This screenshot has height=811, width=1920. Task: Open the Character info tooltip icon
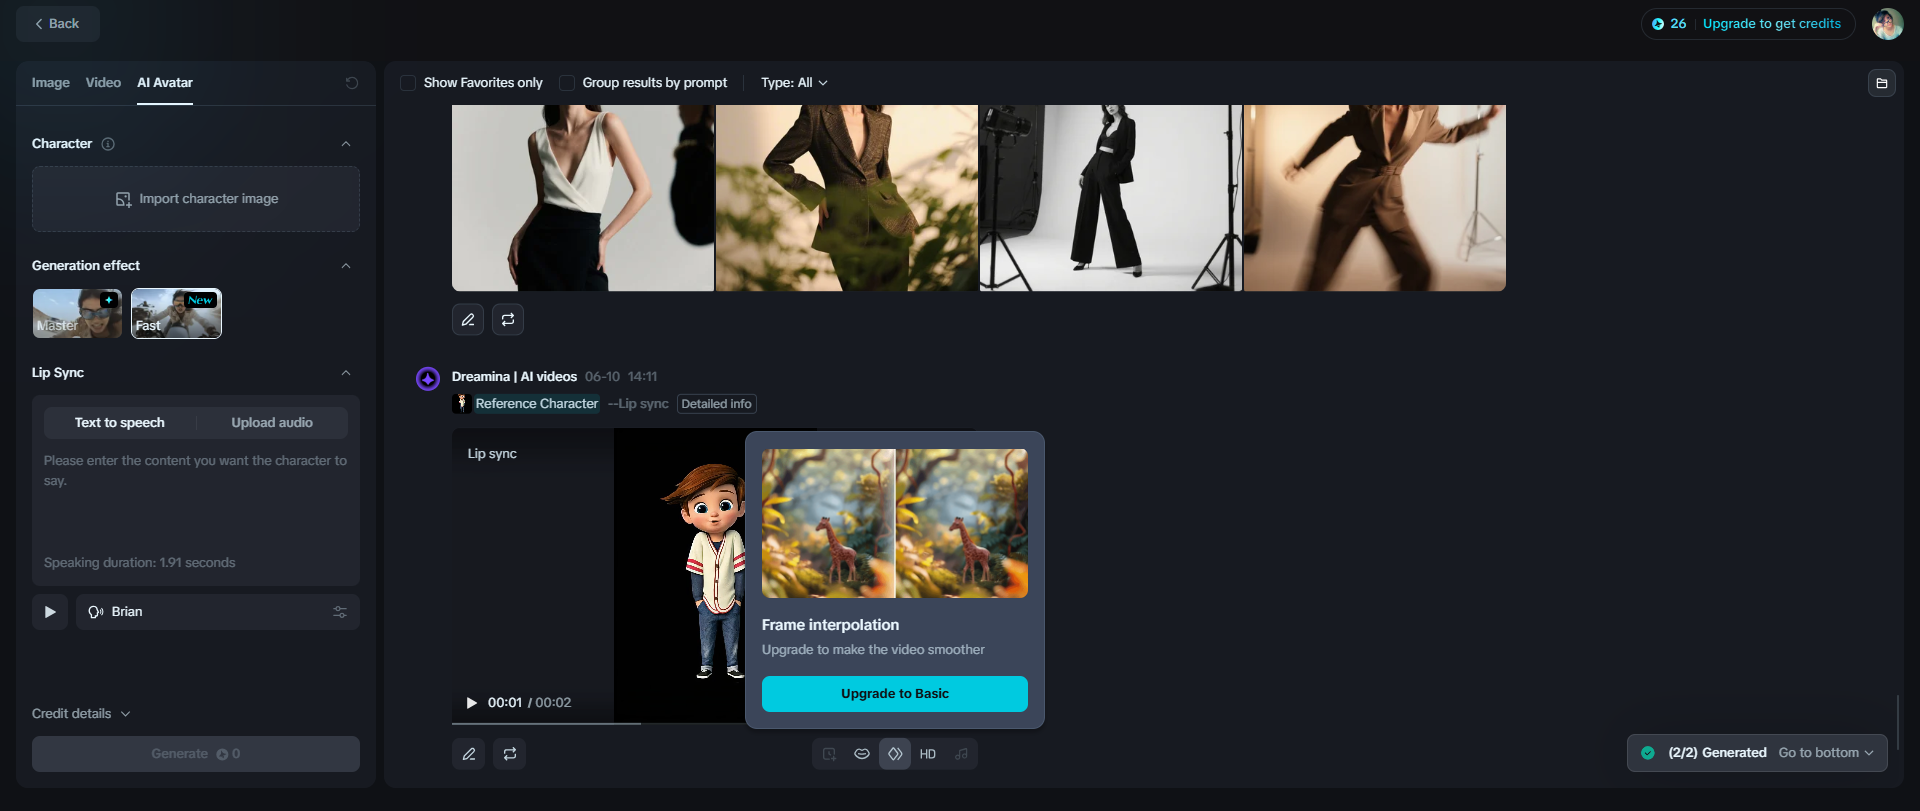click(x=108, y=144)
